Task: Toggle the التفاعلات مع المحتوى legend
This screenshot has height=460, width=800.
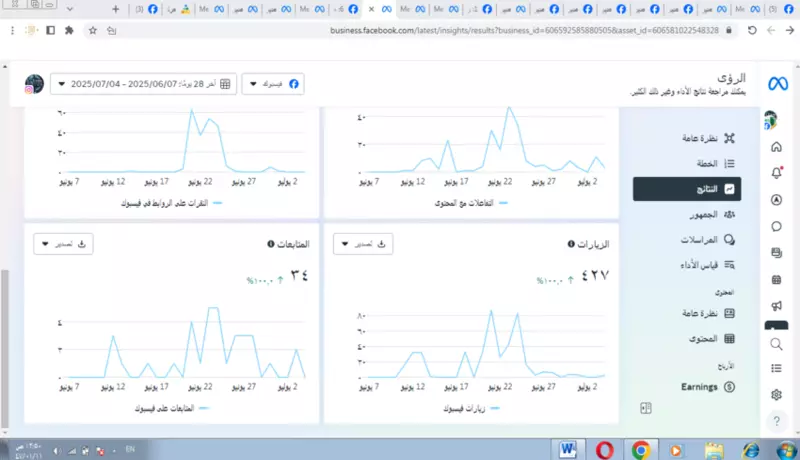Action: click(471, 203)
